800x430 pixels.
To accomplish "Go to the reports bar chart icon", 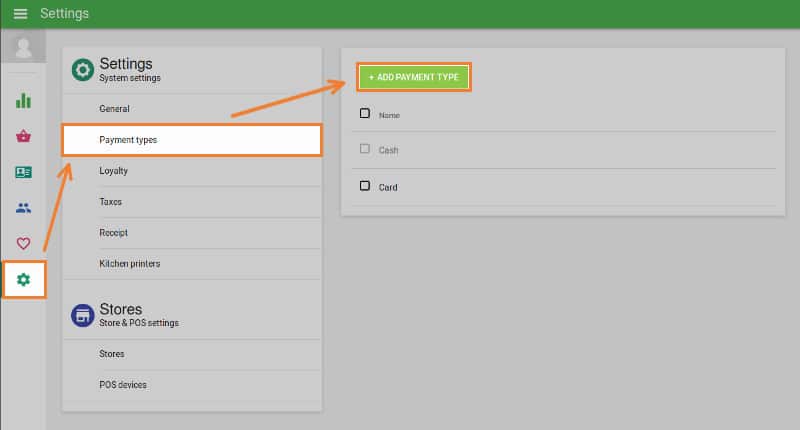I will click(x=23, y=100).
